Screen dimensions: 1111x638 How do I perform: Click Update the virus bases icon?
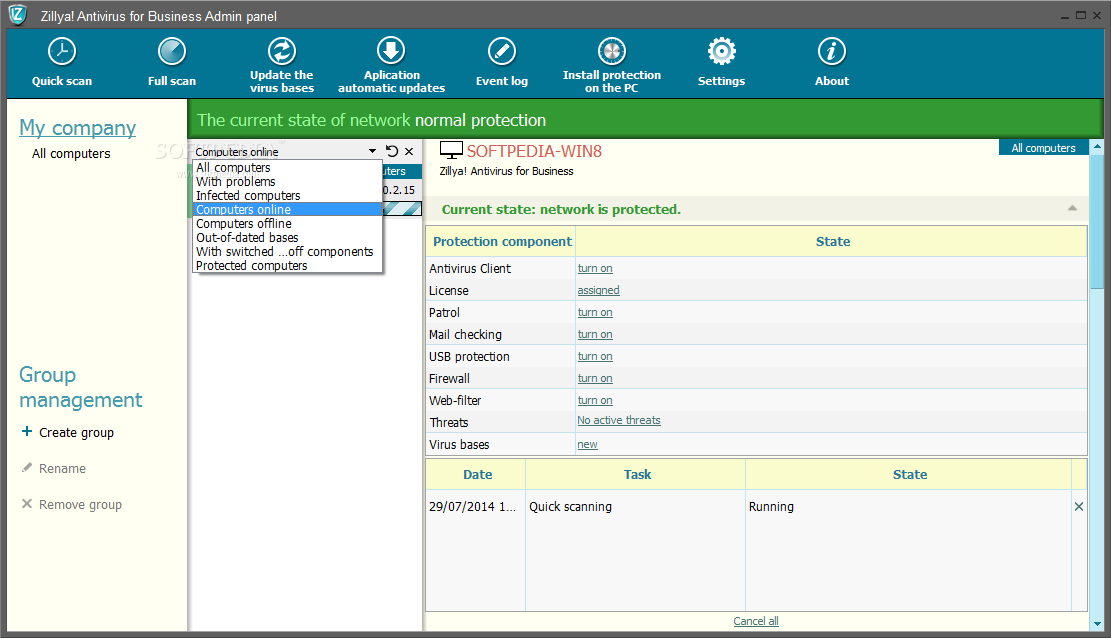[x=281, y=51]
